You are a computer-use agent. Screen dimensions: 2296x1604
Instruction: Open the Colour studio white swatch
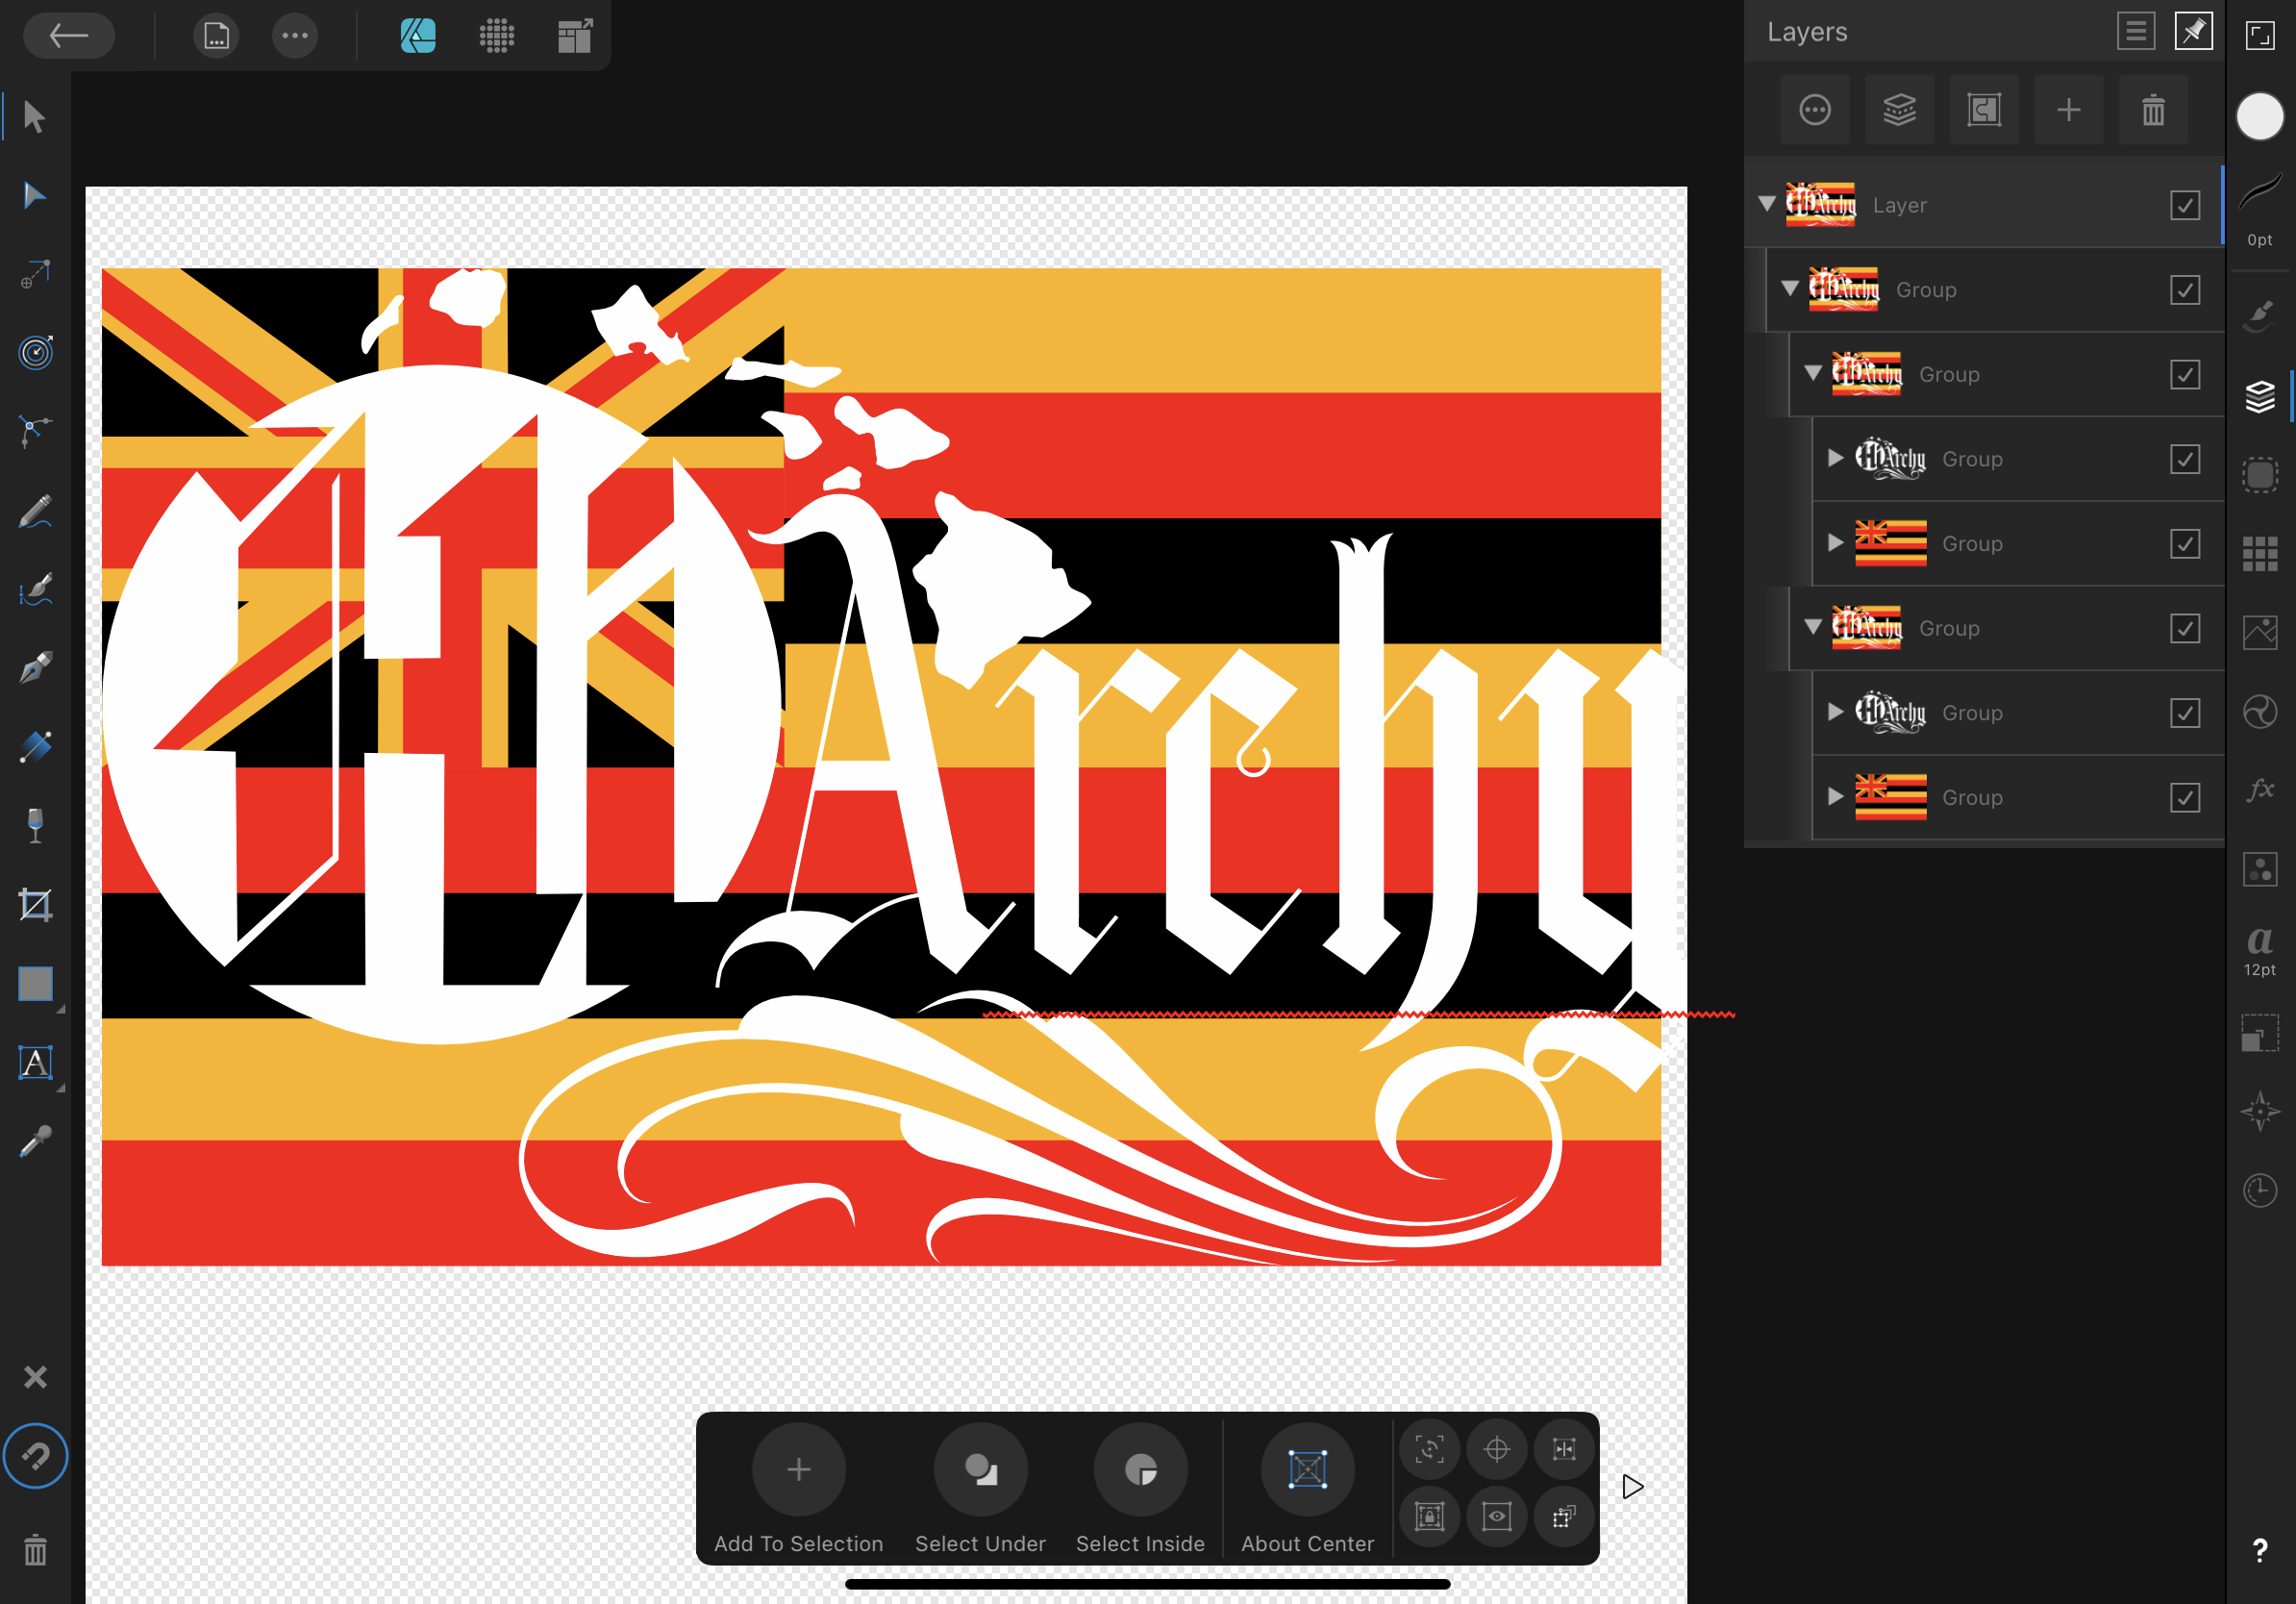tap(2260, 117)
